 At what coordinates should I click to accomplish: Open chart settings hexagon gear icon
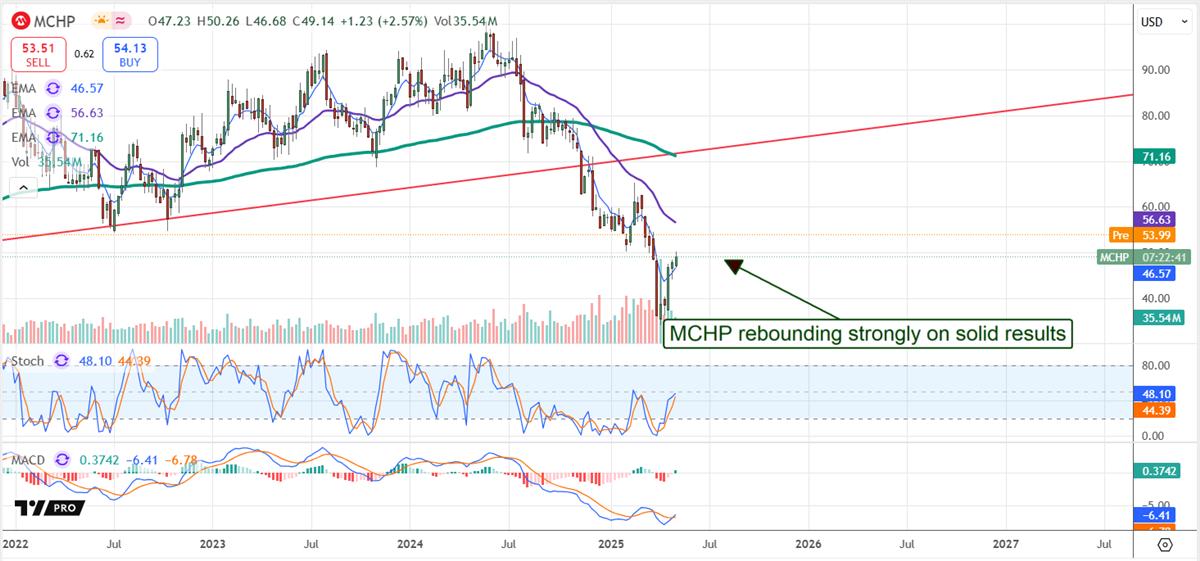point(1165,545)
